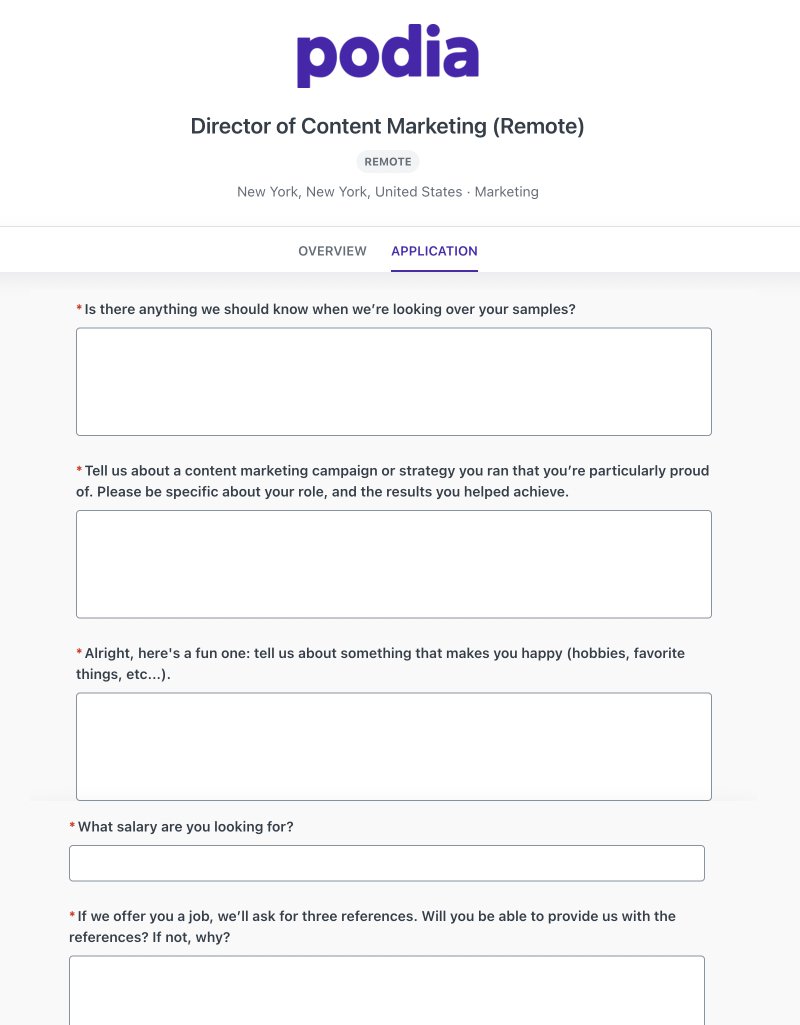Focus the samples notes text area
800x1025 pixels.
393,382
